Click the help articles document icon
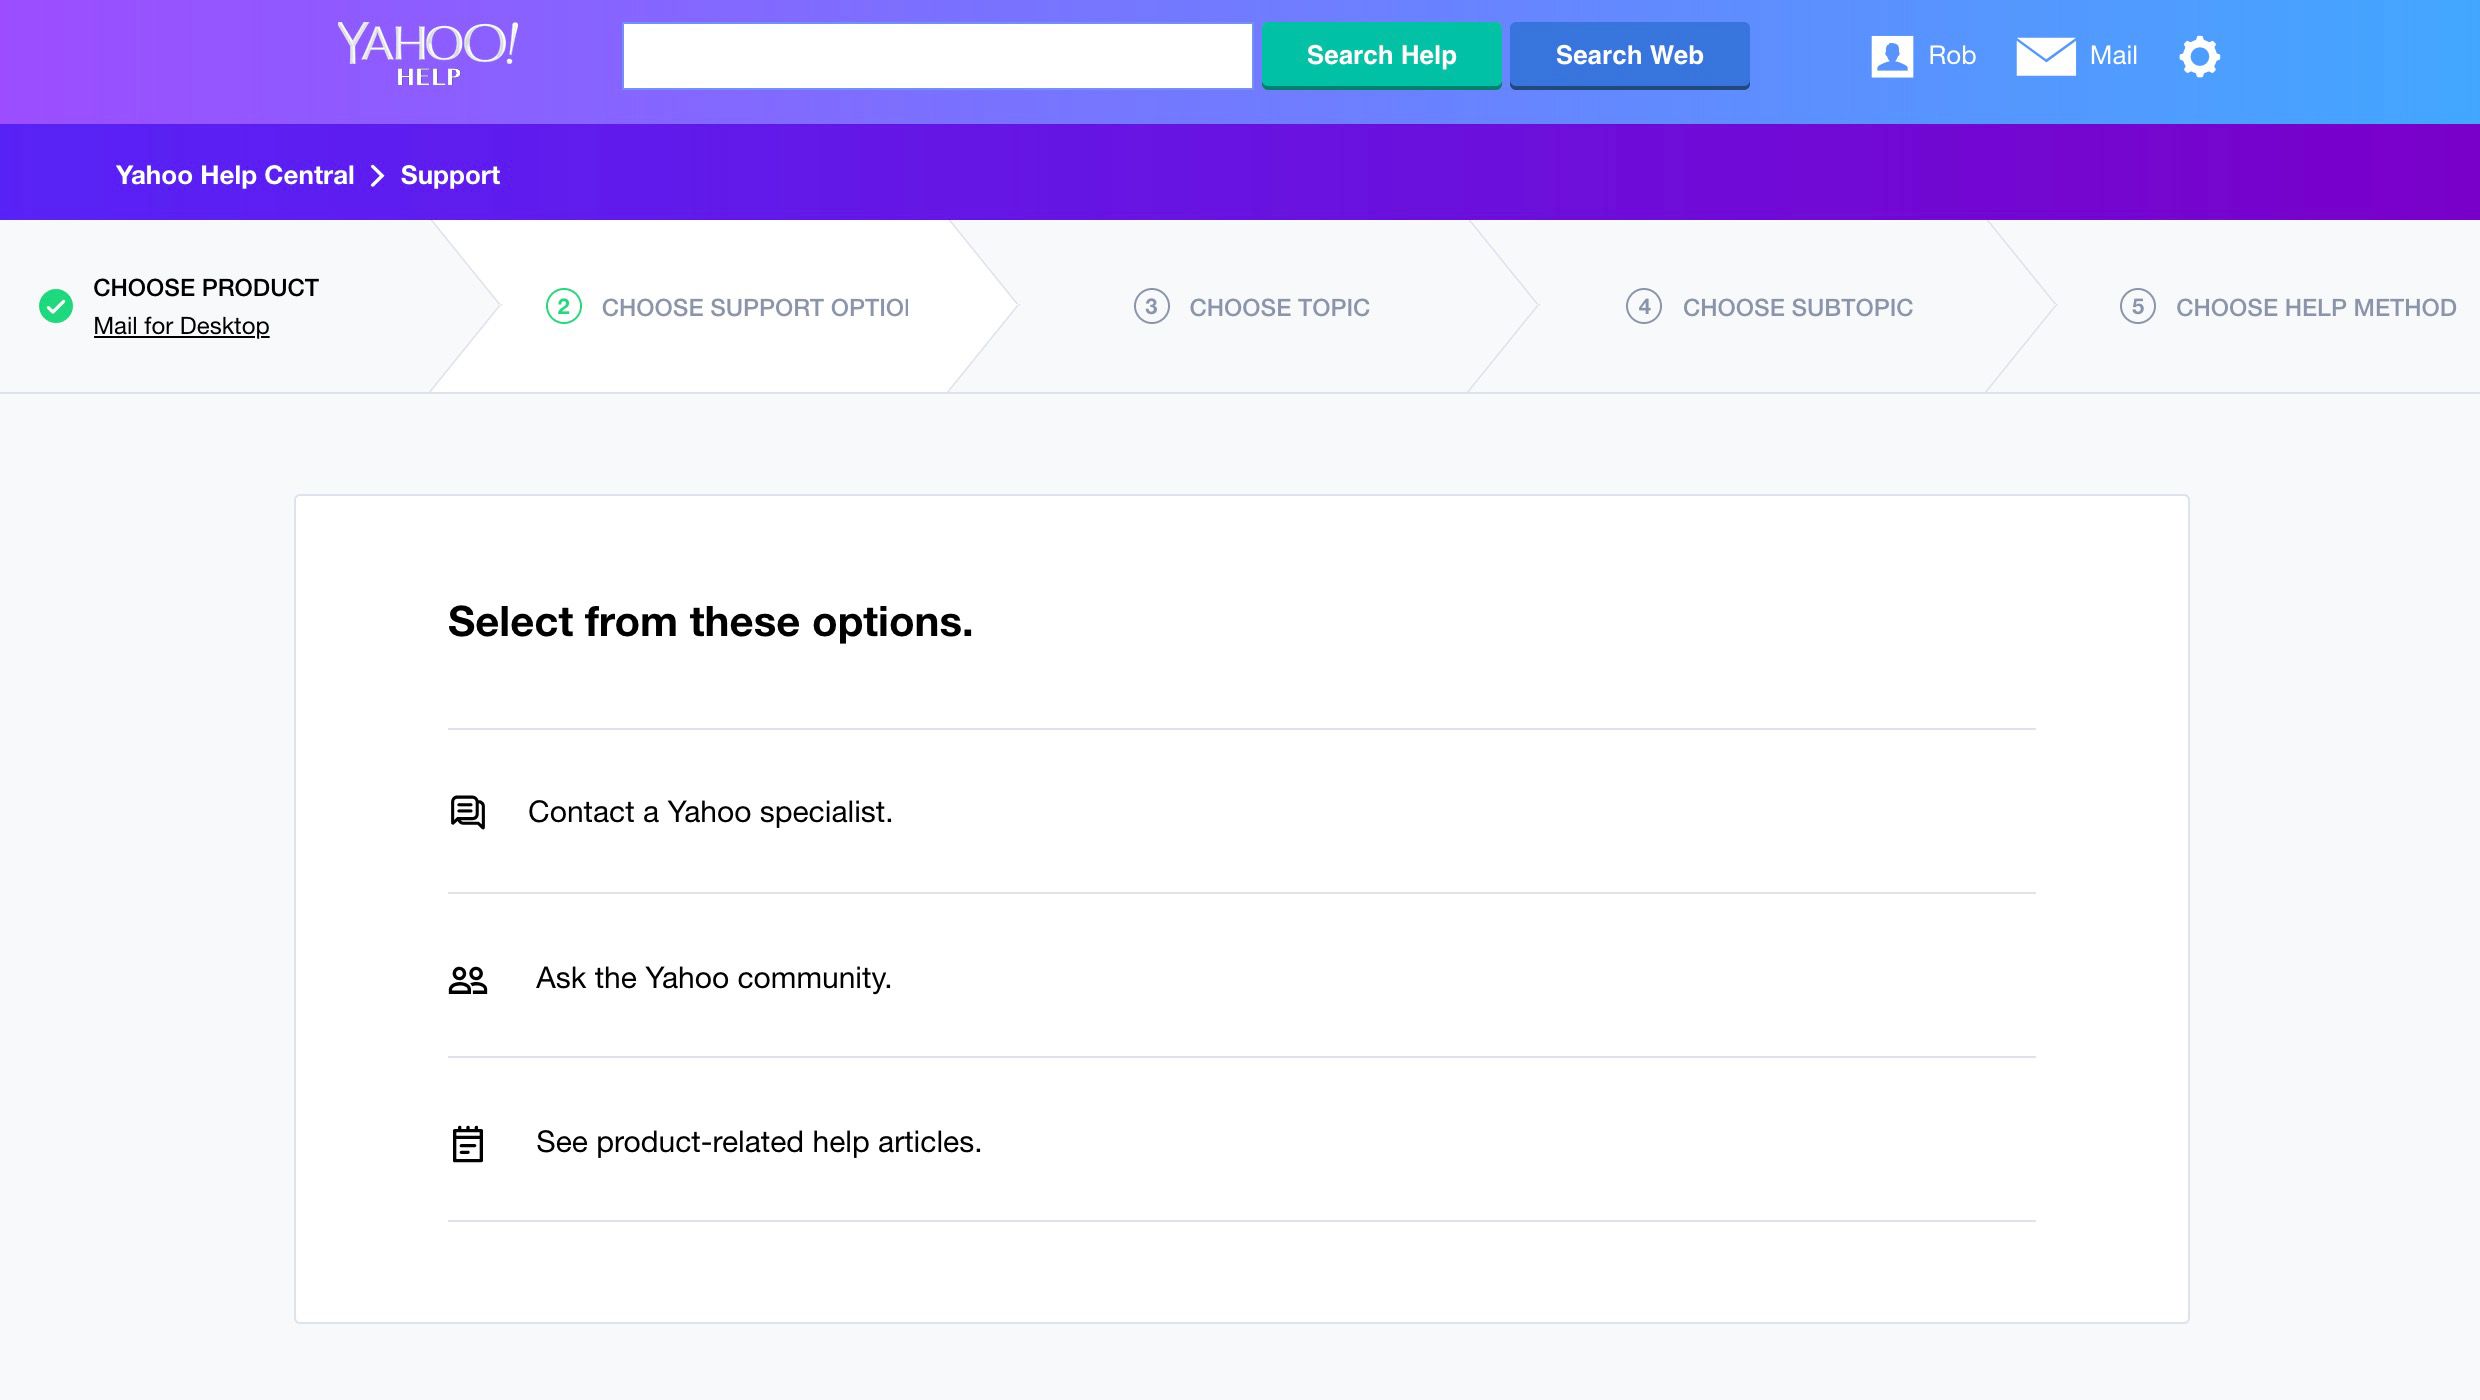Viewport: 2480px width, 1400px height. (x=467, y=1141)
